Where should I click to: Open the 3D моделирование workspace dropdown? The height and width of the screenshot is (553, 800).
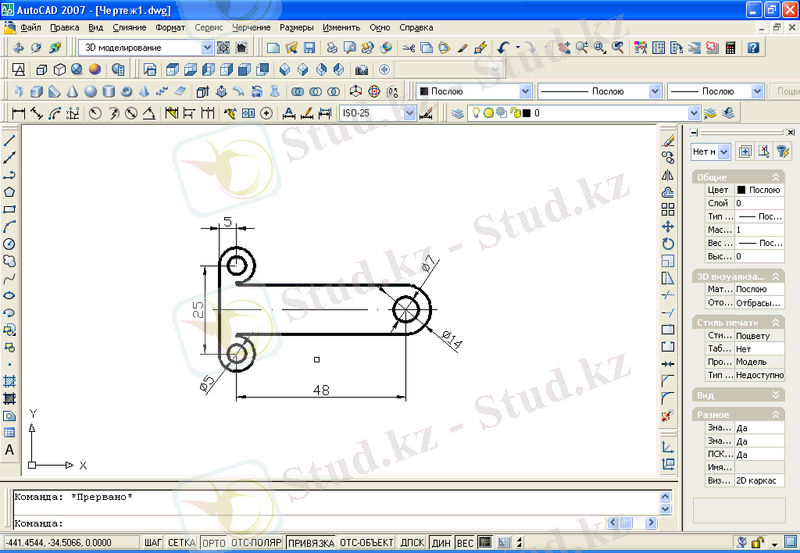tap(207, 47)
